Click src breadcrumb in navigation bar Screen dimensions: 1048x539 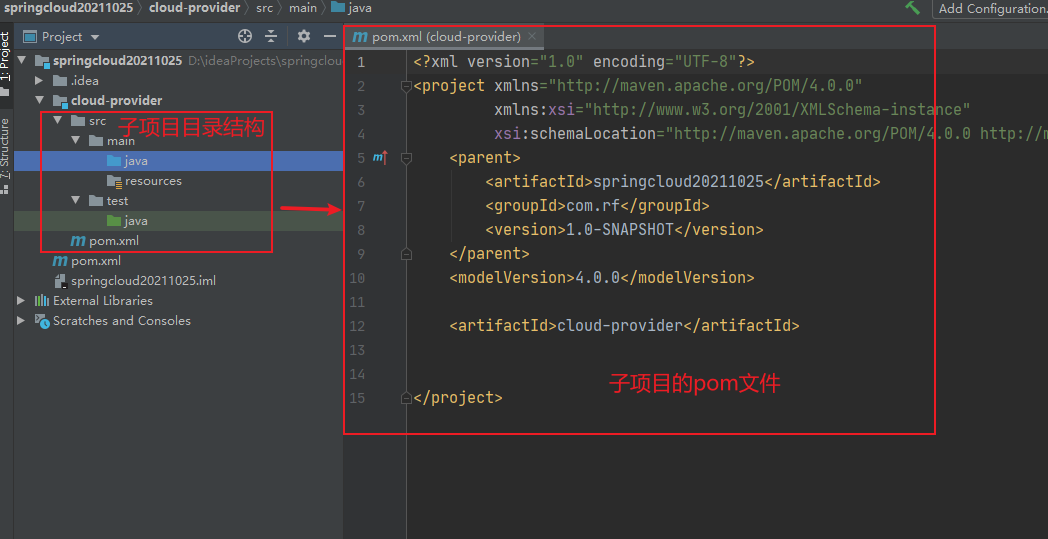coord(265,8)
